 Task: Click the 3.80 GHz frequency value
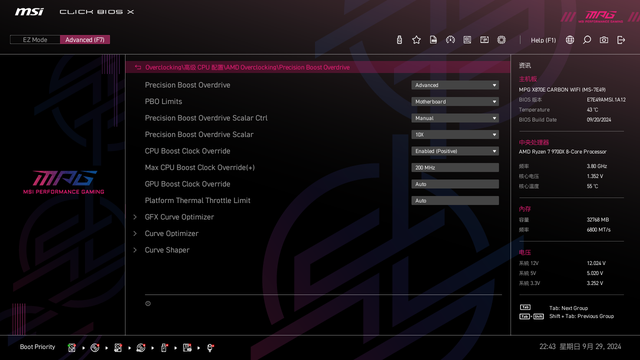(x=596, y=166)
